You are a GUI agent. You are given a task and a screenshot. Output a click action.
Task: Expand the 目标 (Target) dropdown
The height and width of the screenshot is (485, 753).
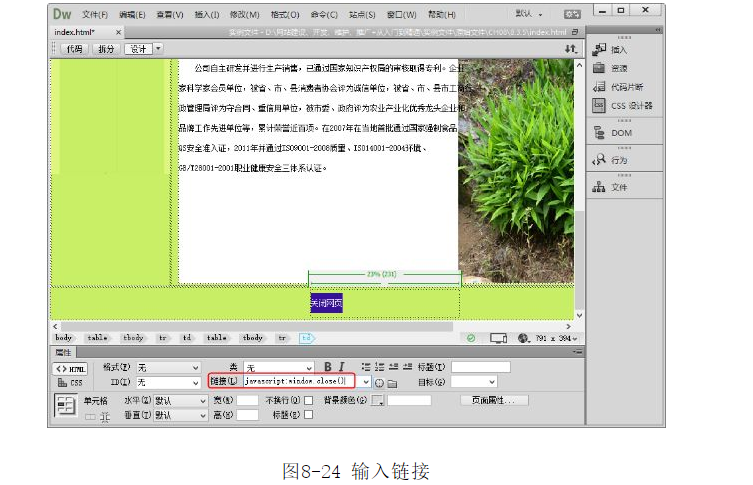[x=473, y=382]
